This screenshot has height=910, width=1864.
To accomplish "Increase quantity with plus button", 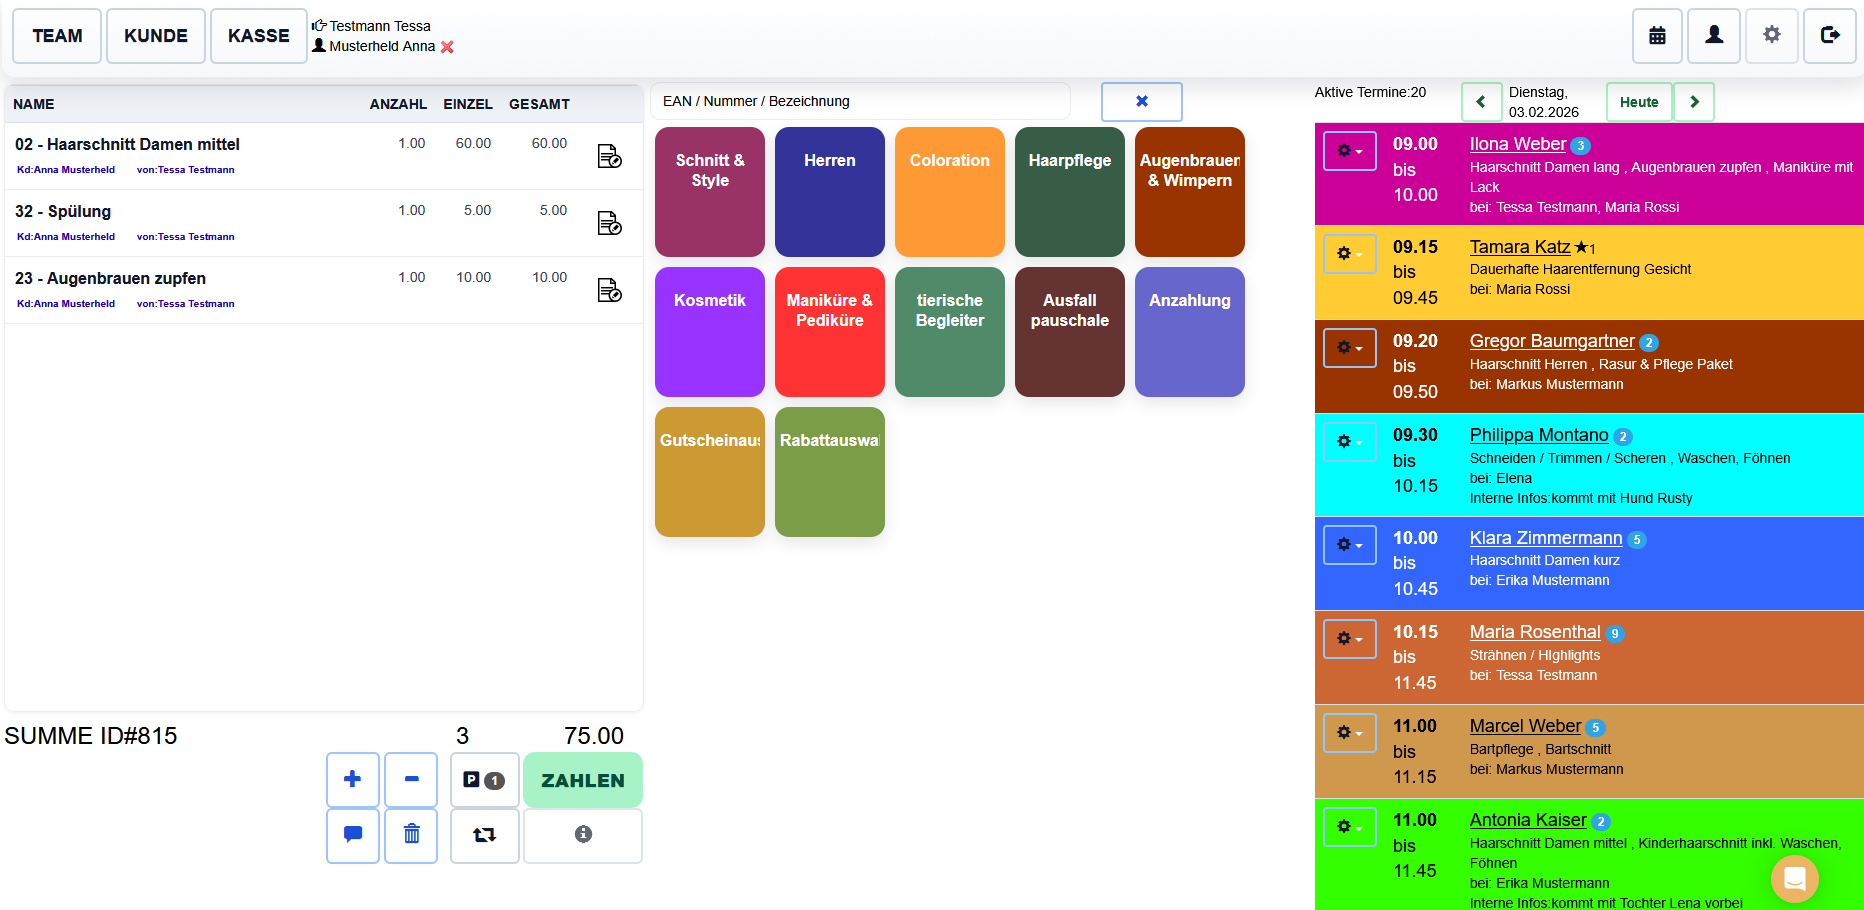I will point(353,779).
